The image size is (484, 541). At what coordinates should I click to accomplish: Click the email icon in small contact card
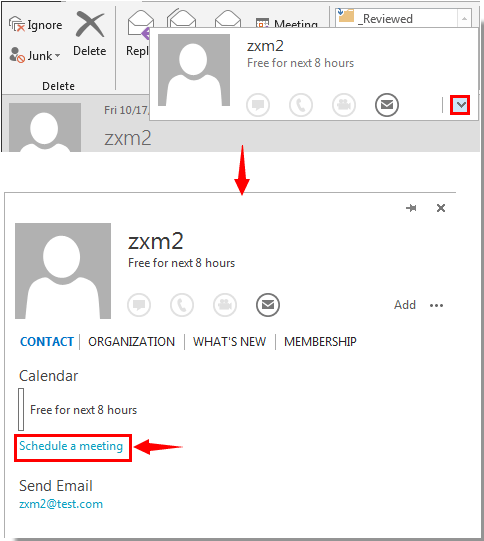(387, 105)
